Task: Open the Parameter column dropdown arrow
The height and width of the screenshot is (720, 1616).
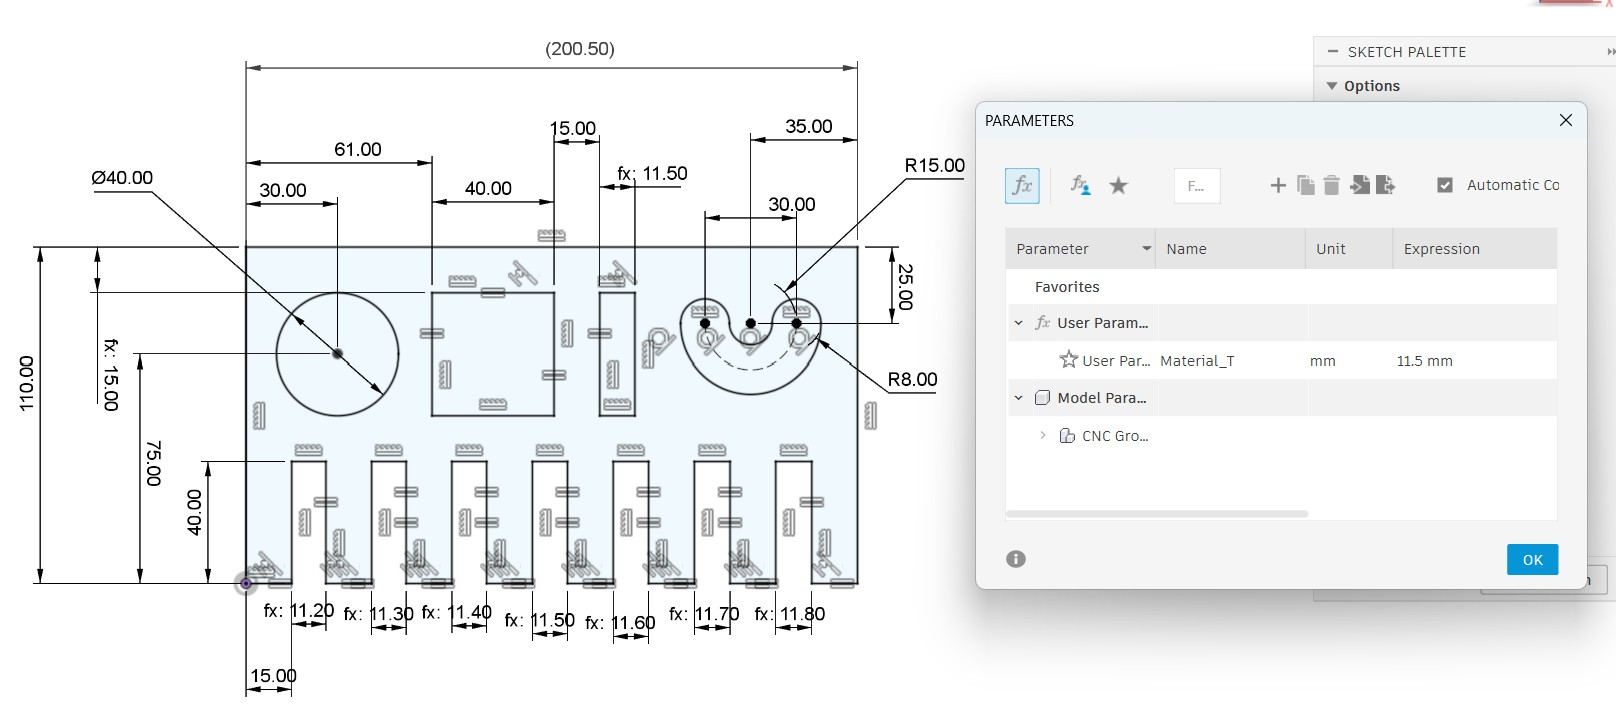Action: [x=1146, y=249]
